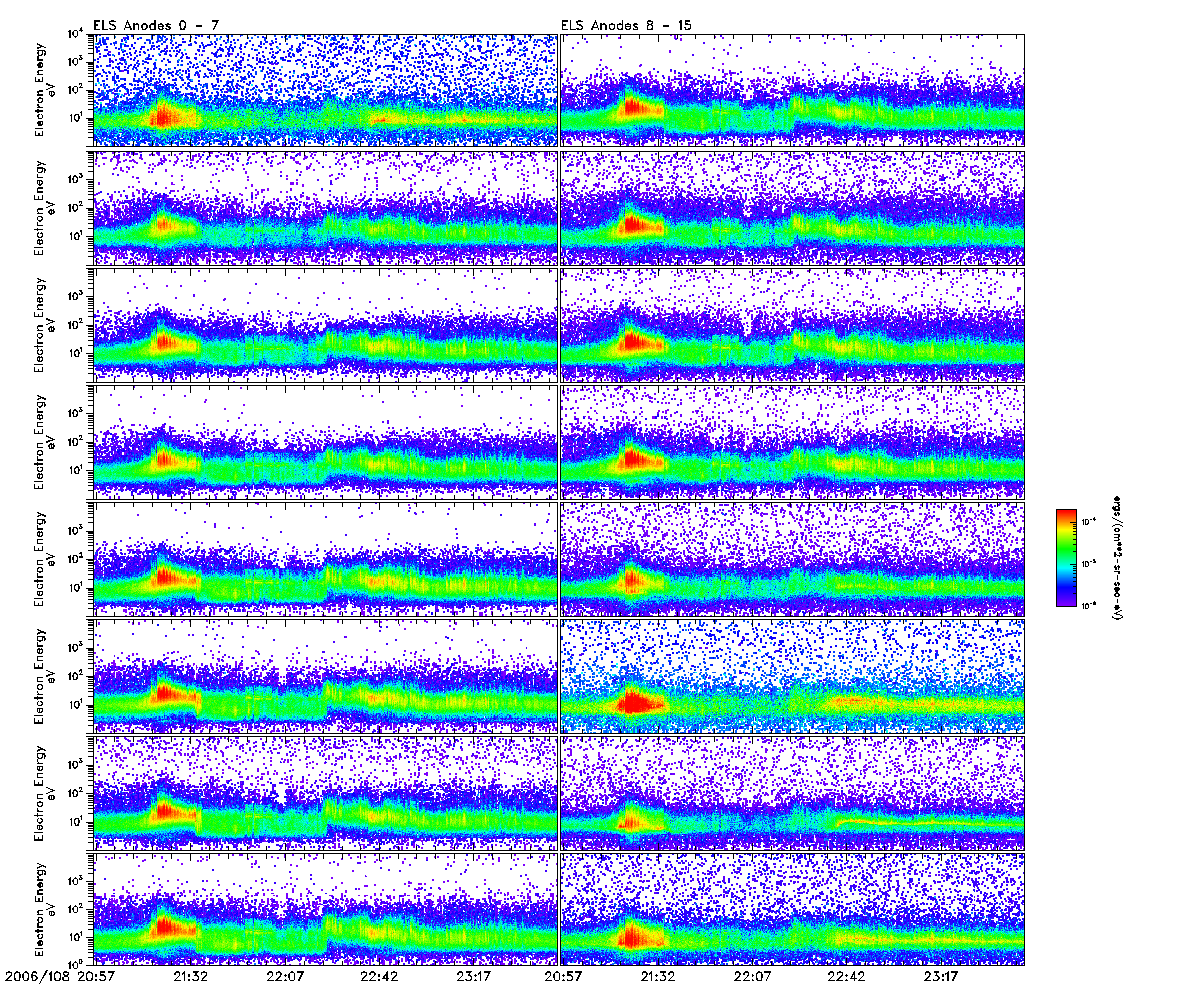Click the third row's "Electron Energy" axis label

(x=41, y=324)
